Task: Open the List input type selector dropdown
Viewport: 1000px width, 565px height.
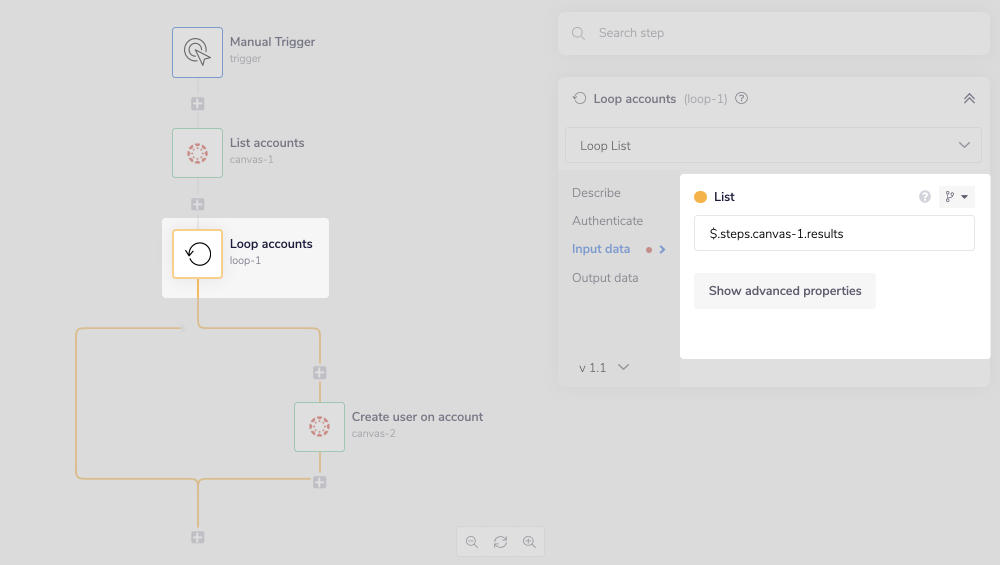Action: (x=956, y=197)
